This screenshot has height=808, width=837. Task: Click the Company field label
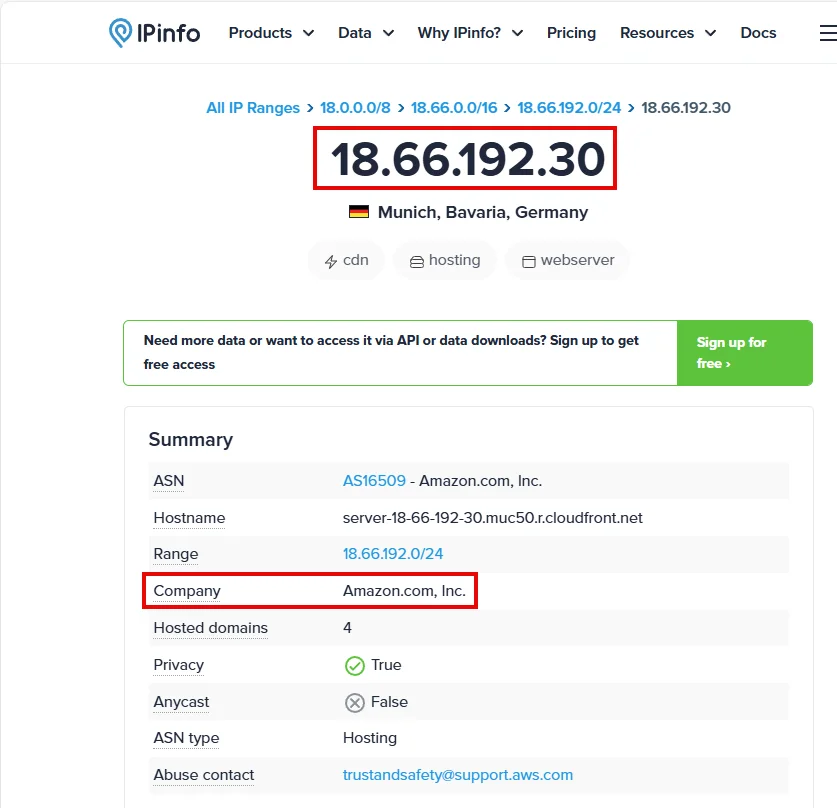point(187,591)
